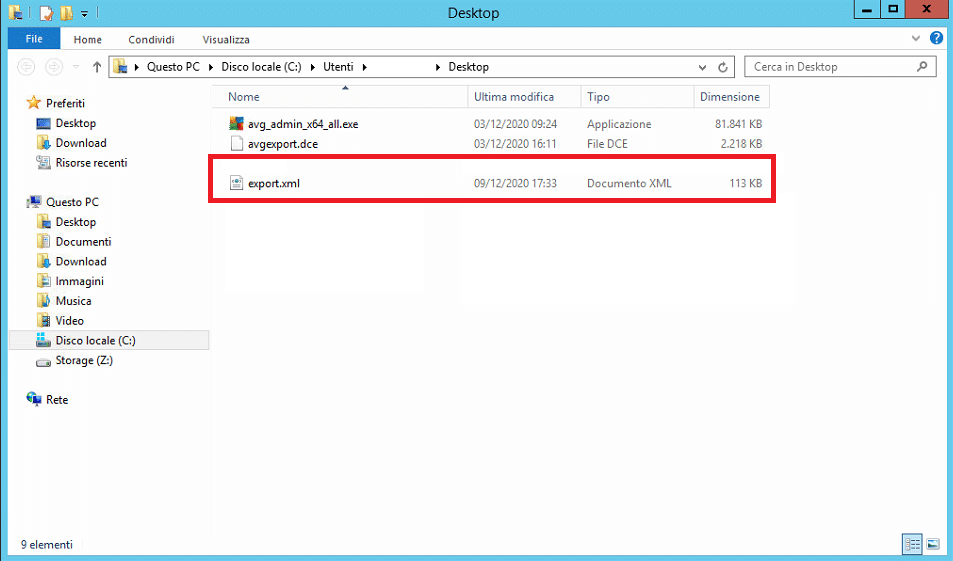This screenshot has width=953, height=561.
Task: Open Storage (Z:) drive in sidebar
Action: [x=84, y=360]
